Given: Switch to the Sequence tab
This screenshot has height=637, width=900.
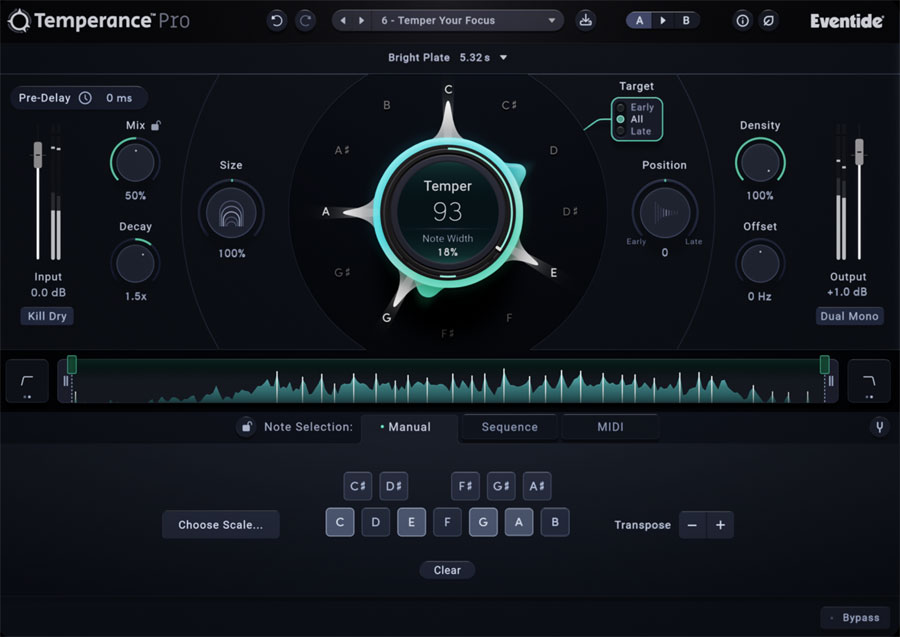Looking at the screenshot, I should [508, 427].
